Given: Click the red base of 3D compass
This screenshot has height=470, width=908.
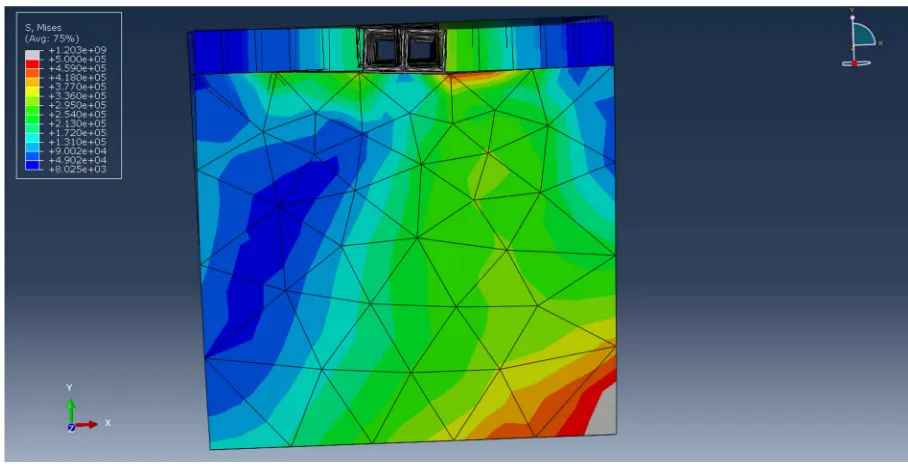Looking at the screenshot, I should [x=854, y=63].
